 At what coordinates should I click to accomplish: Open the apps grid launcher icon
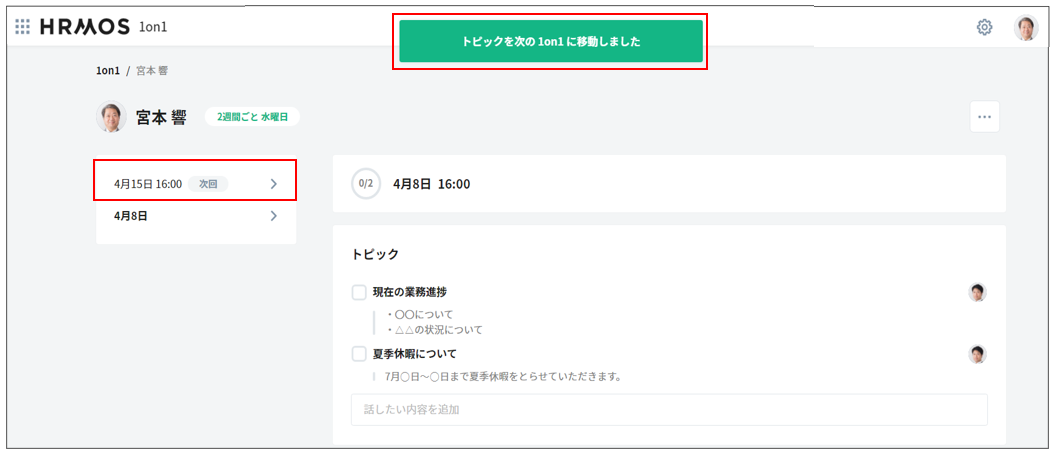(22, 27)
